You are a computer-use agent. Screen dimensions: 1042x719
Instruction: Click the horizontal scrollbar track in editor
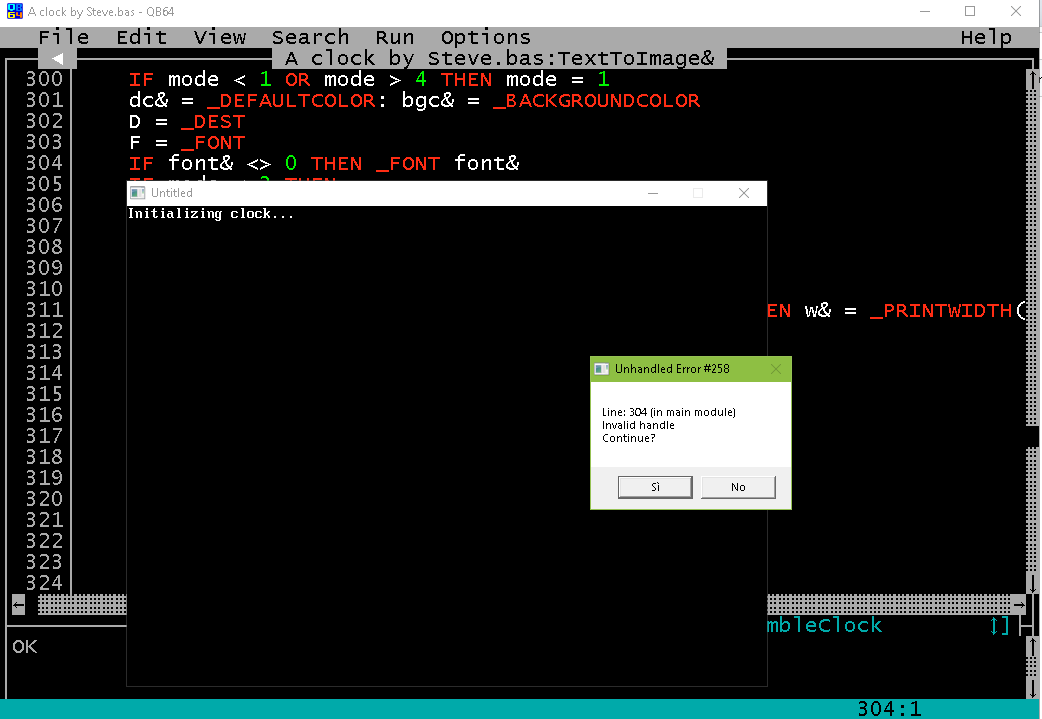(x=890, y=604)
